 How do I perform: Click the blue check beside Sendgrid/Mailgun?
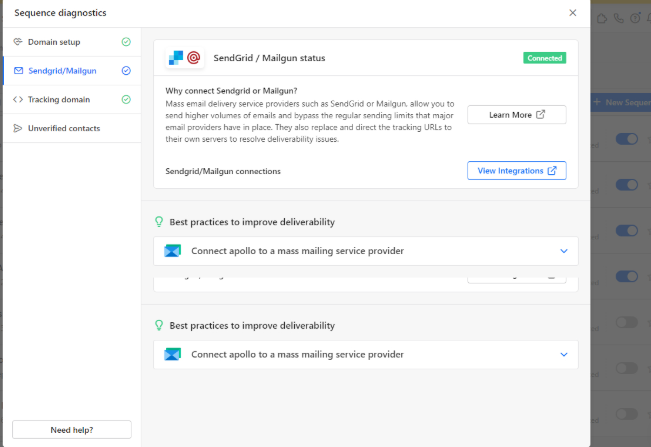pos(126,71)
